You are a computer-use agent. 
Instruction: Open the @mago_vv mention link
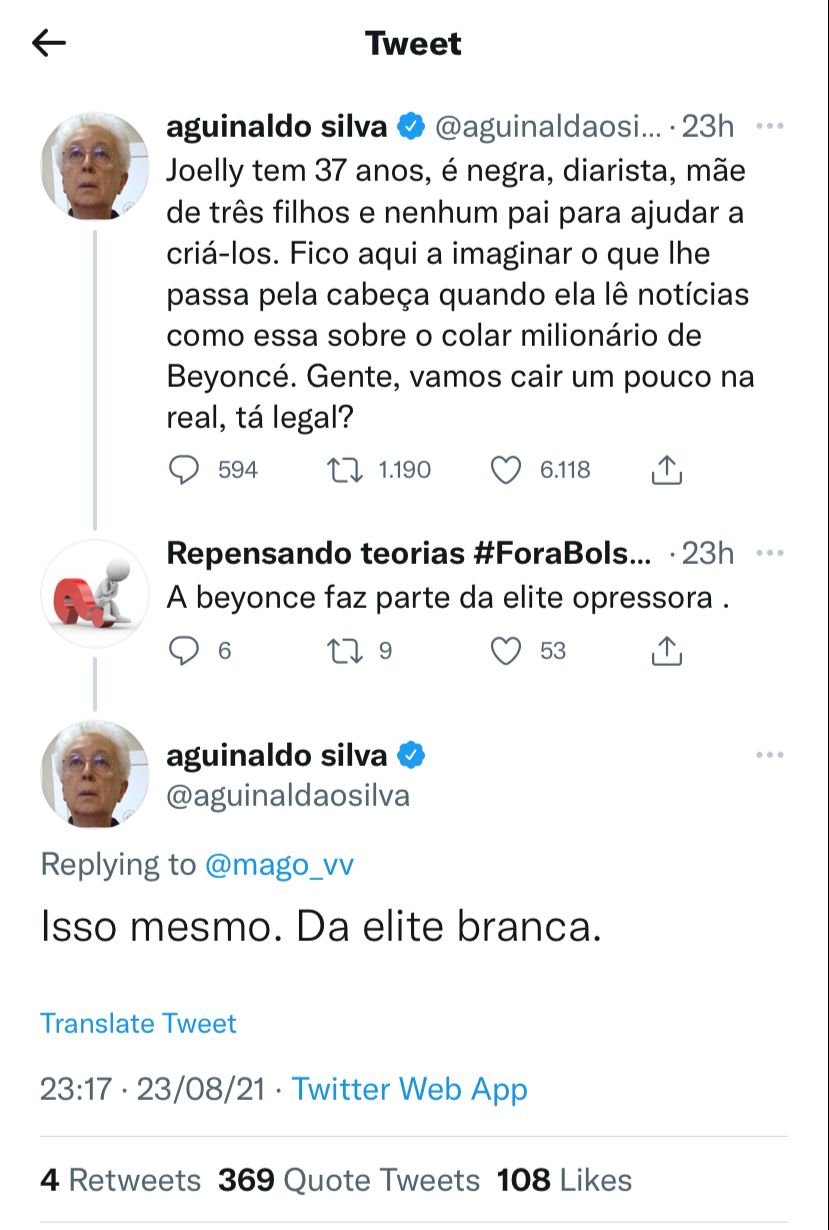(x=276, y=864)
